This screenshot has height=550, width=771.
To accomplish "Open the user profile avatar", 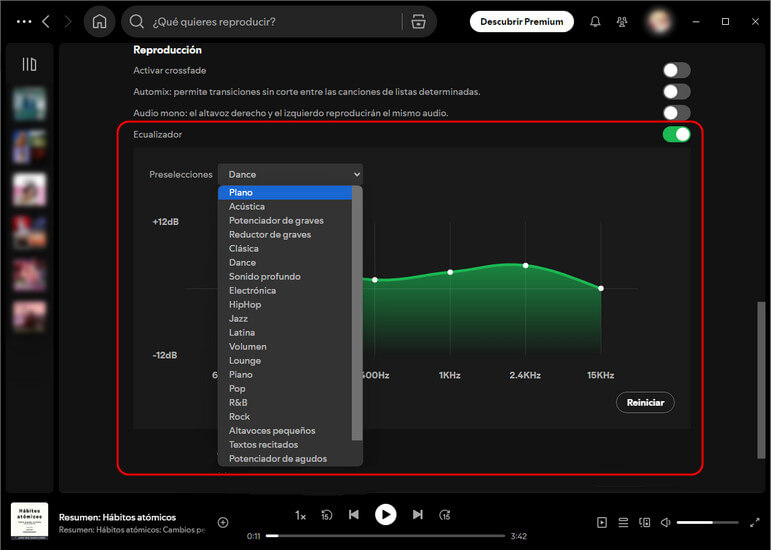I will [659, 22].
